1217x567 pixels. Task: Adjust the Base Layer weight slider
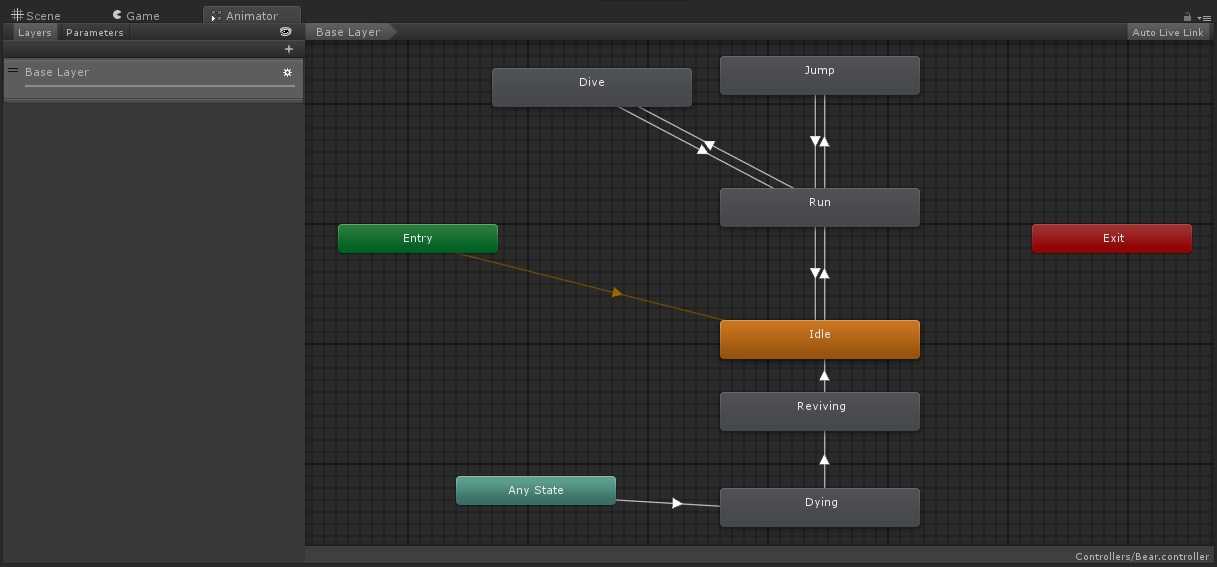pyautogui.click(x=160, y=86)
